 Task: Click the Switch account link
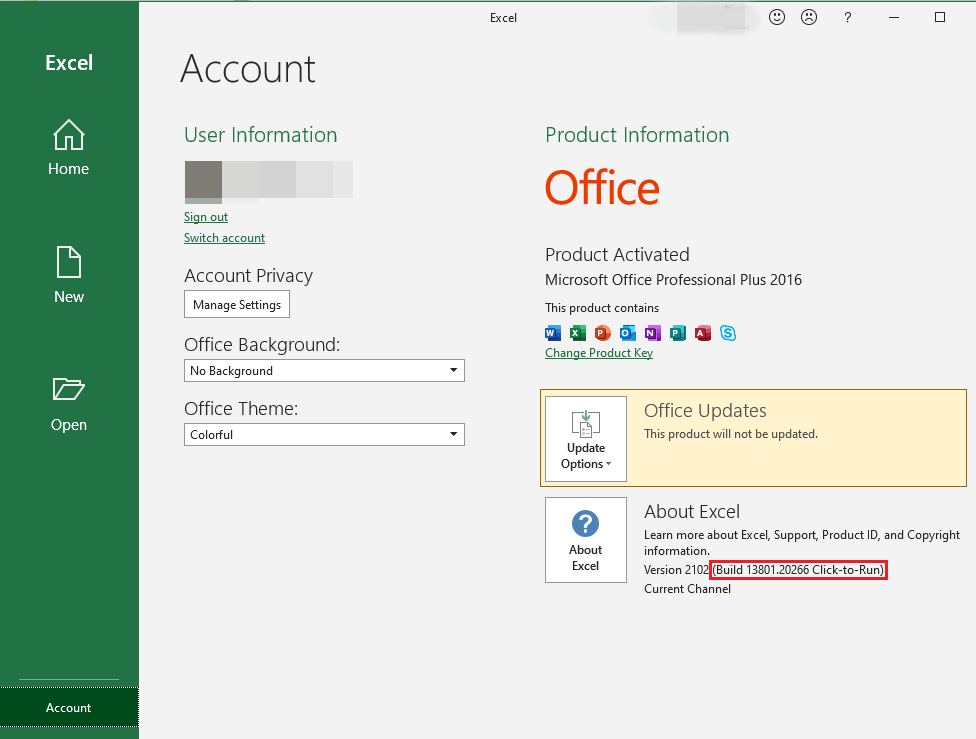[224, 238]
